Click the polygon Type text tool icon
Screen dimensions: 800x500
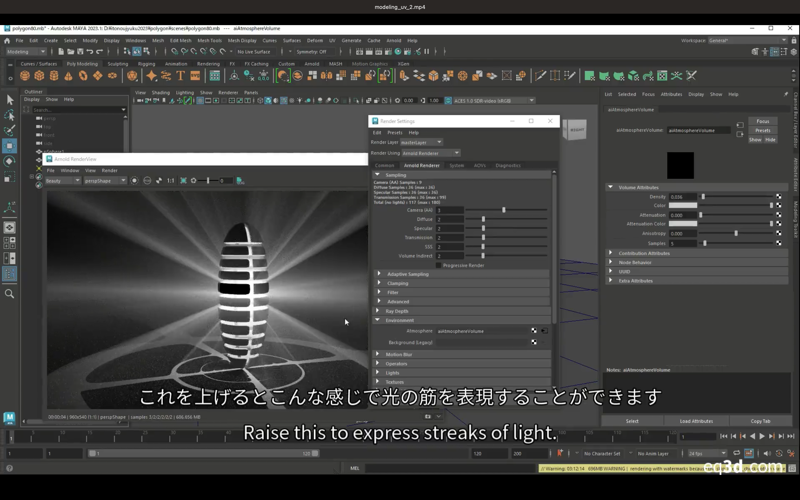[x=181, y=75]
